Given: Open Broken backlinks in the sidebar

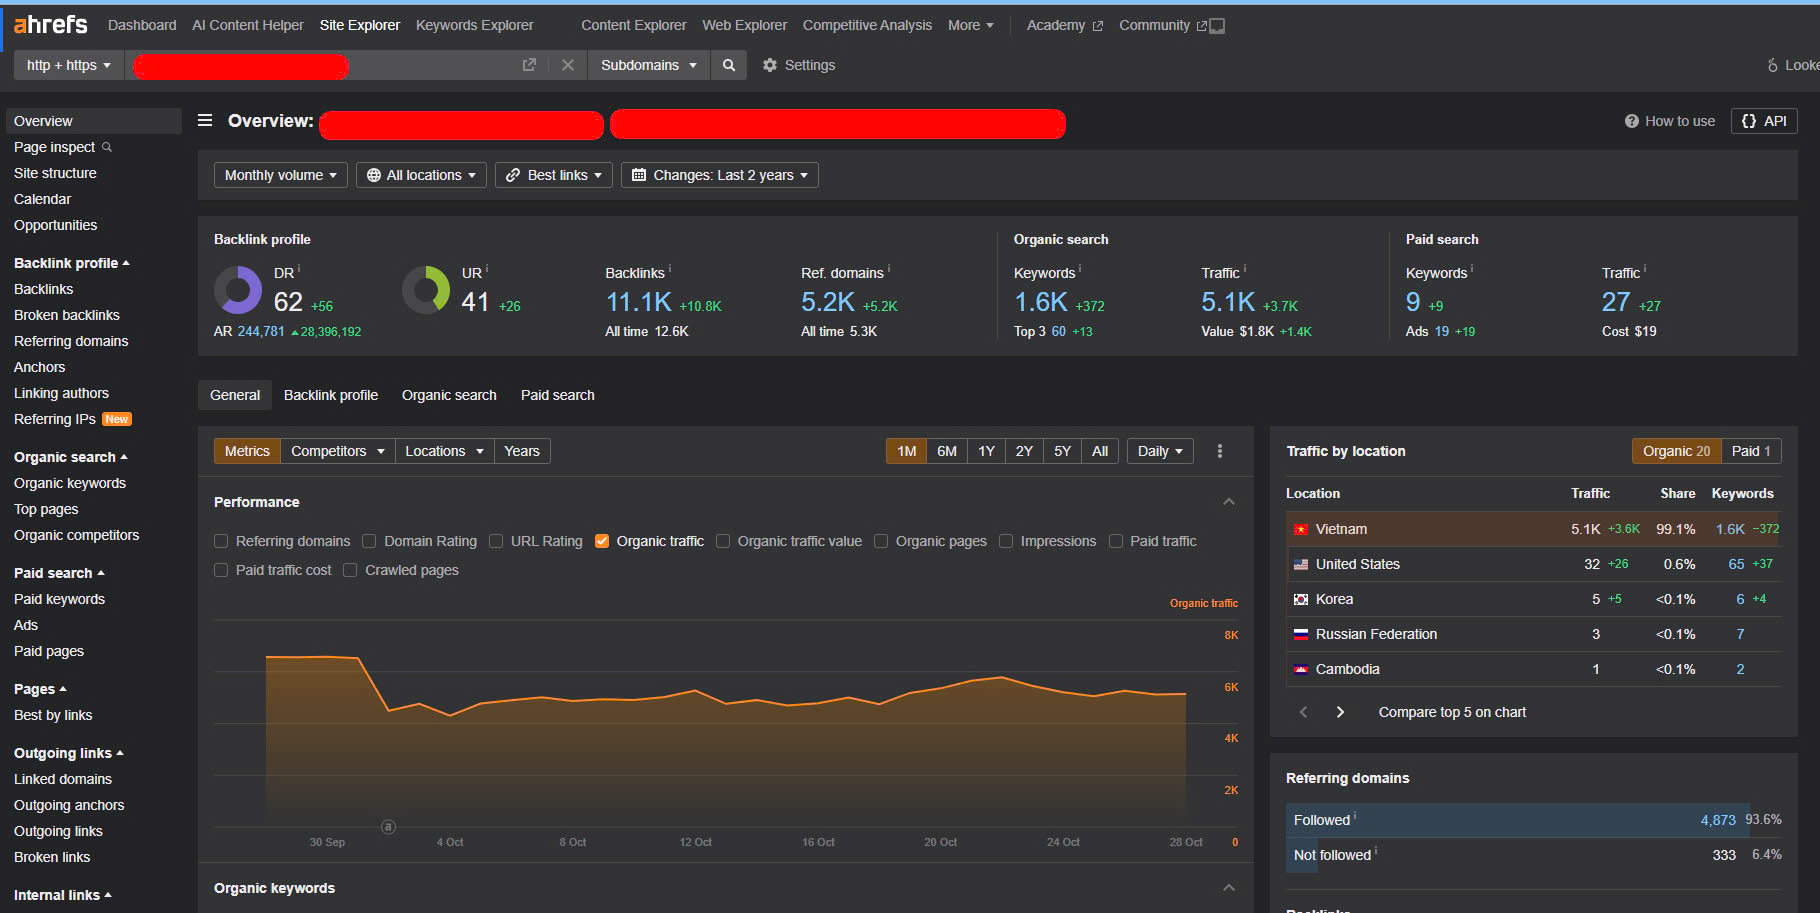Looking at the screenshot, I should click(x=66, y=315).
